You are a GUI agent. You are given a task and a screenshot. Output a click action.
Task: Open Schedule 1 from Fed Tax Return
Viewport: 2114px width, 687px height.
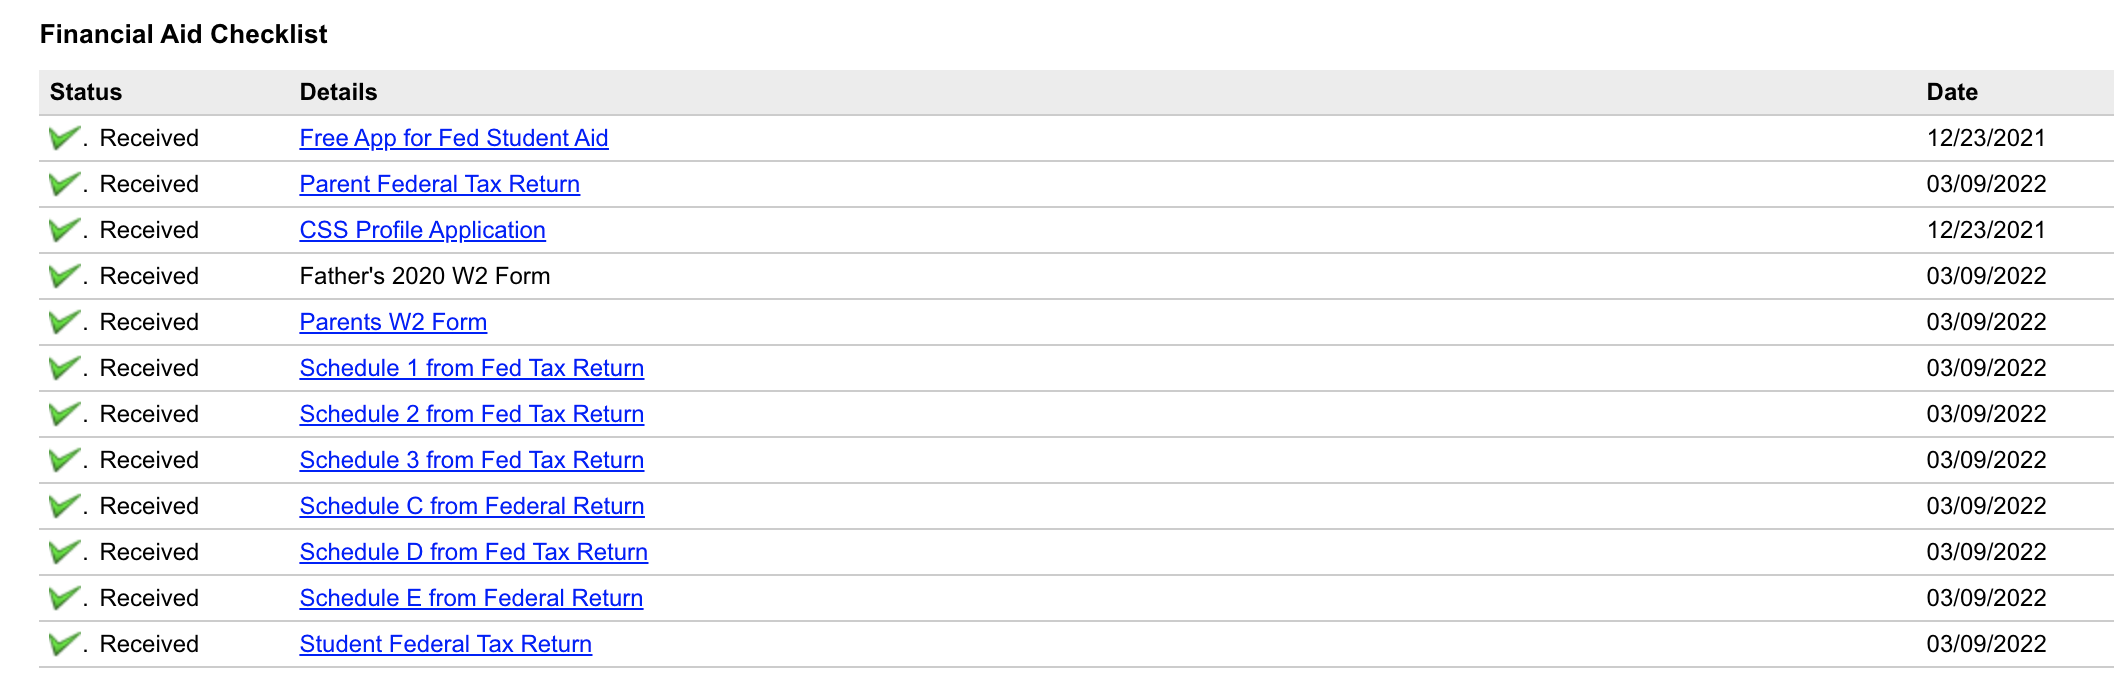[x=471, y=368]
